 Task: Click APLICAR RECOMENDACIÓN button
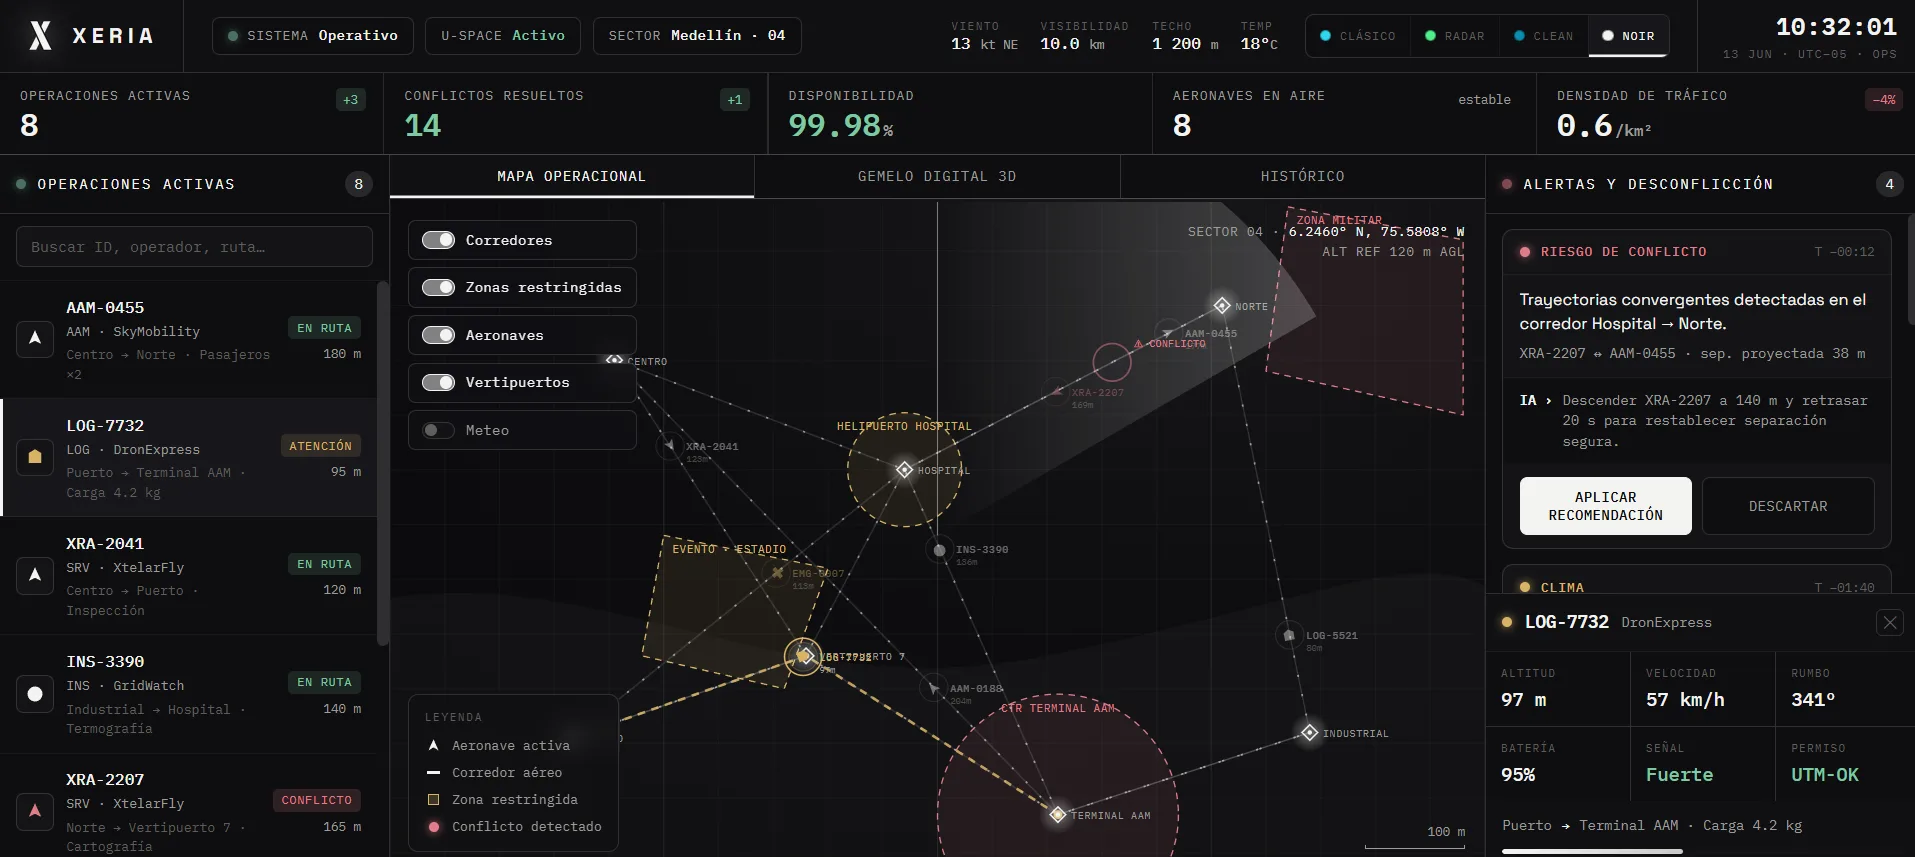tap(1605, 506)
